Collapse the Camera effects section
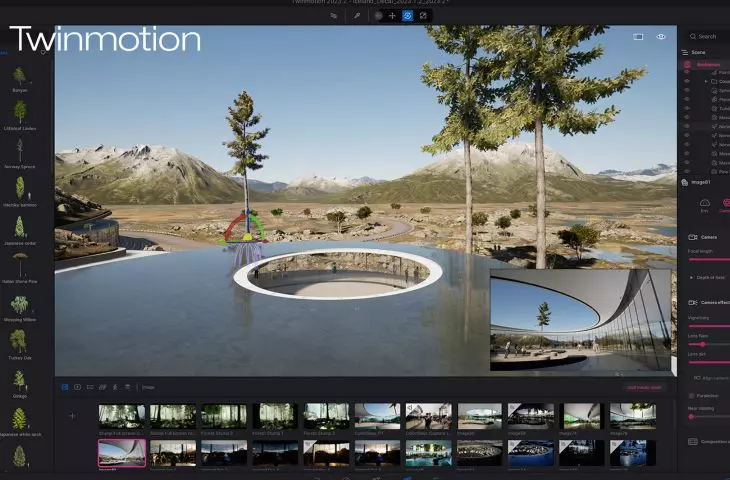The height and width of the screenshot is (480, 730). 709,303
